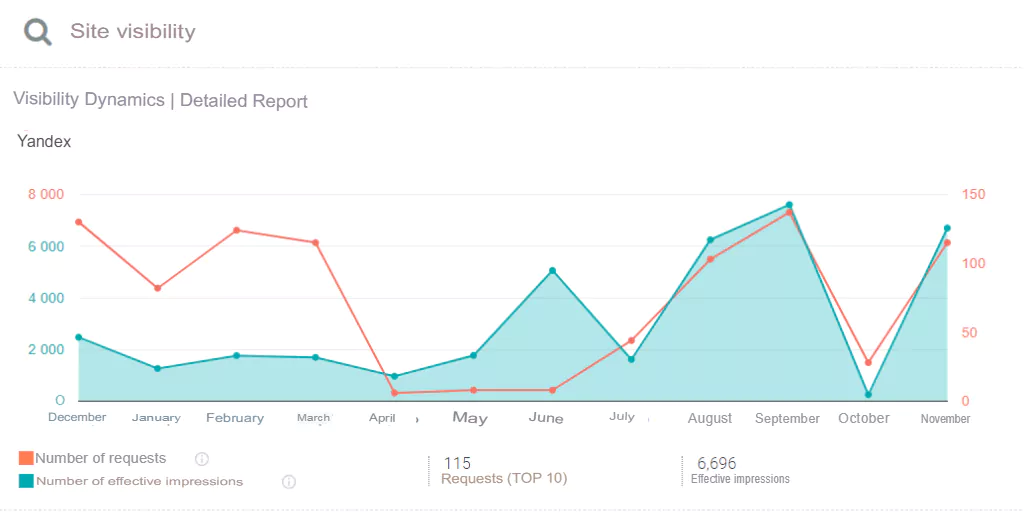Click the November axis label
The image size is (1024, 518).
pos(945,419)
